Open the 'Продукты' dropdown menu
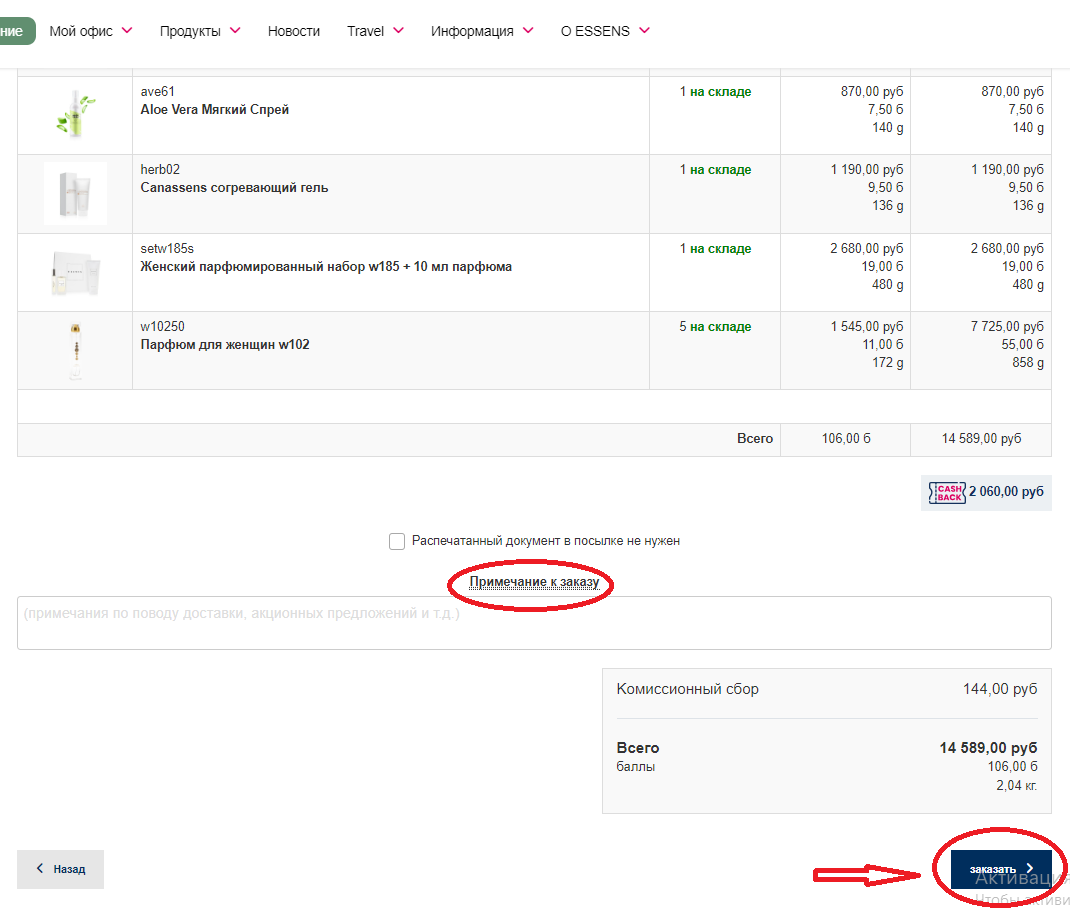 [200, 31]
